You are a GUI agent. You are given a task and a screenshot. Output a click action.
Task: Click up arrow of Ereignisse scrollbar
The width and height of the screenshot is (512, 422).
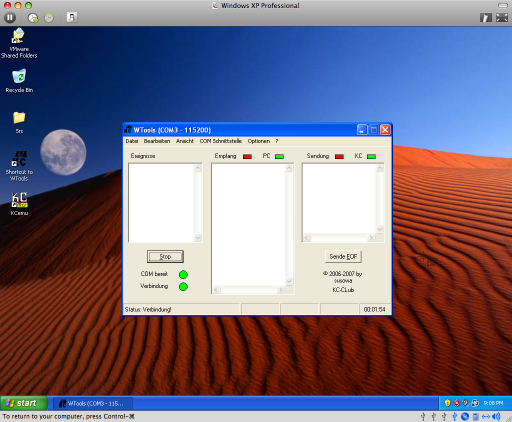coord(198,168)
